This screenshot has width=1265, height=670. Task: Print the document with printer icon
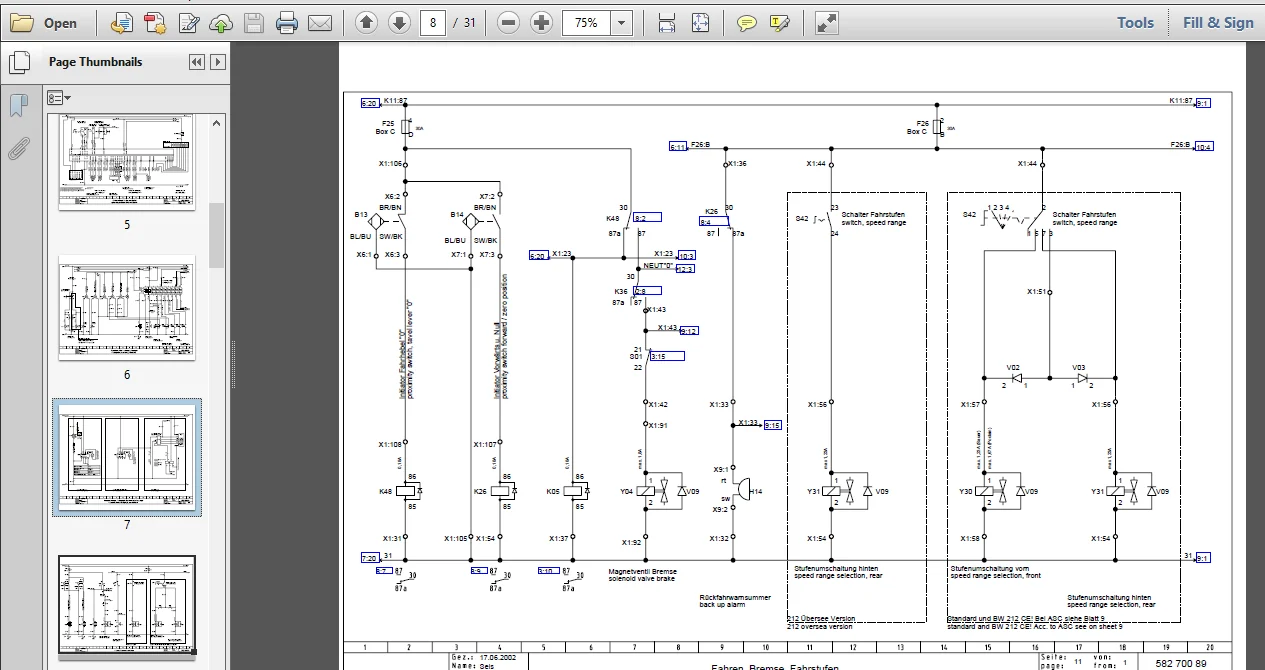tap(287, 22)
